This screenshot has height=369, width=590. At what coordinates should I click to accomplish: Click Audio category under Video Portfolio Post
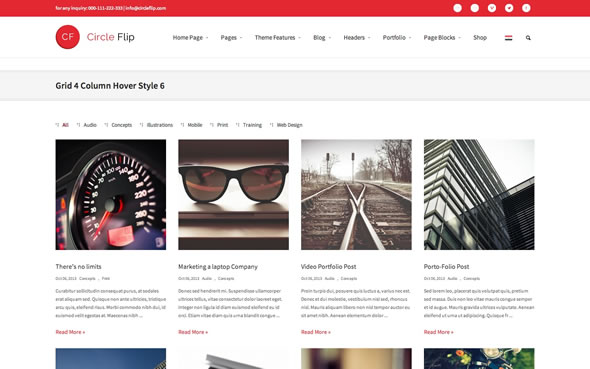pyautogui.click(x=330, y=278)
